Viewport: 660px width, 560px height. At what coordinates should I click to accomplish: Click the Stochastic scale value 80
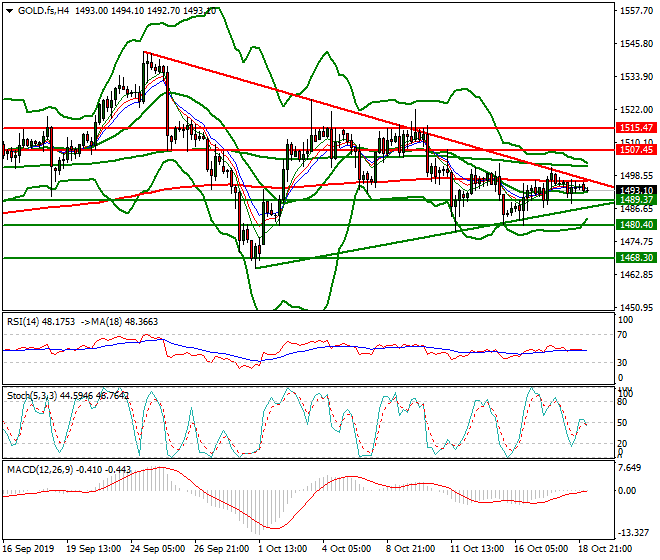pos(622,402)
